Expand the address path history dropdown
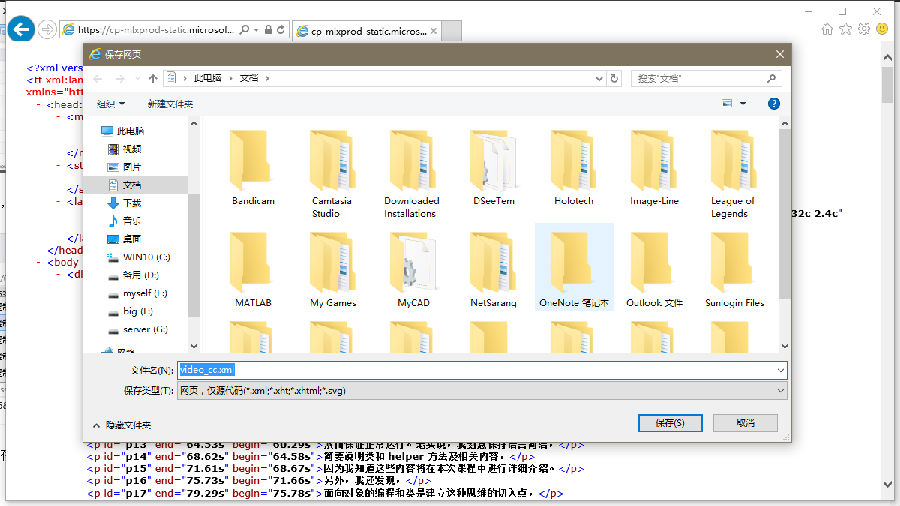The height and width of the screenshot is (506, 900). (x=599, y=78)
